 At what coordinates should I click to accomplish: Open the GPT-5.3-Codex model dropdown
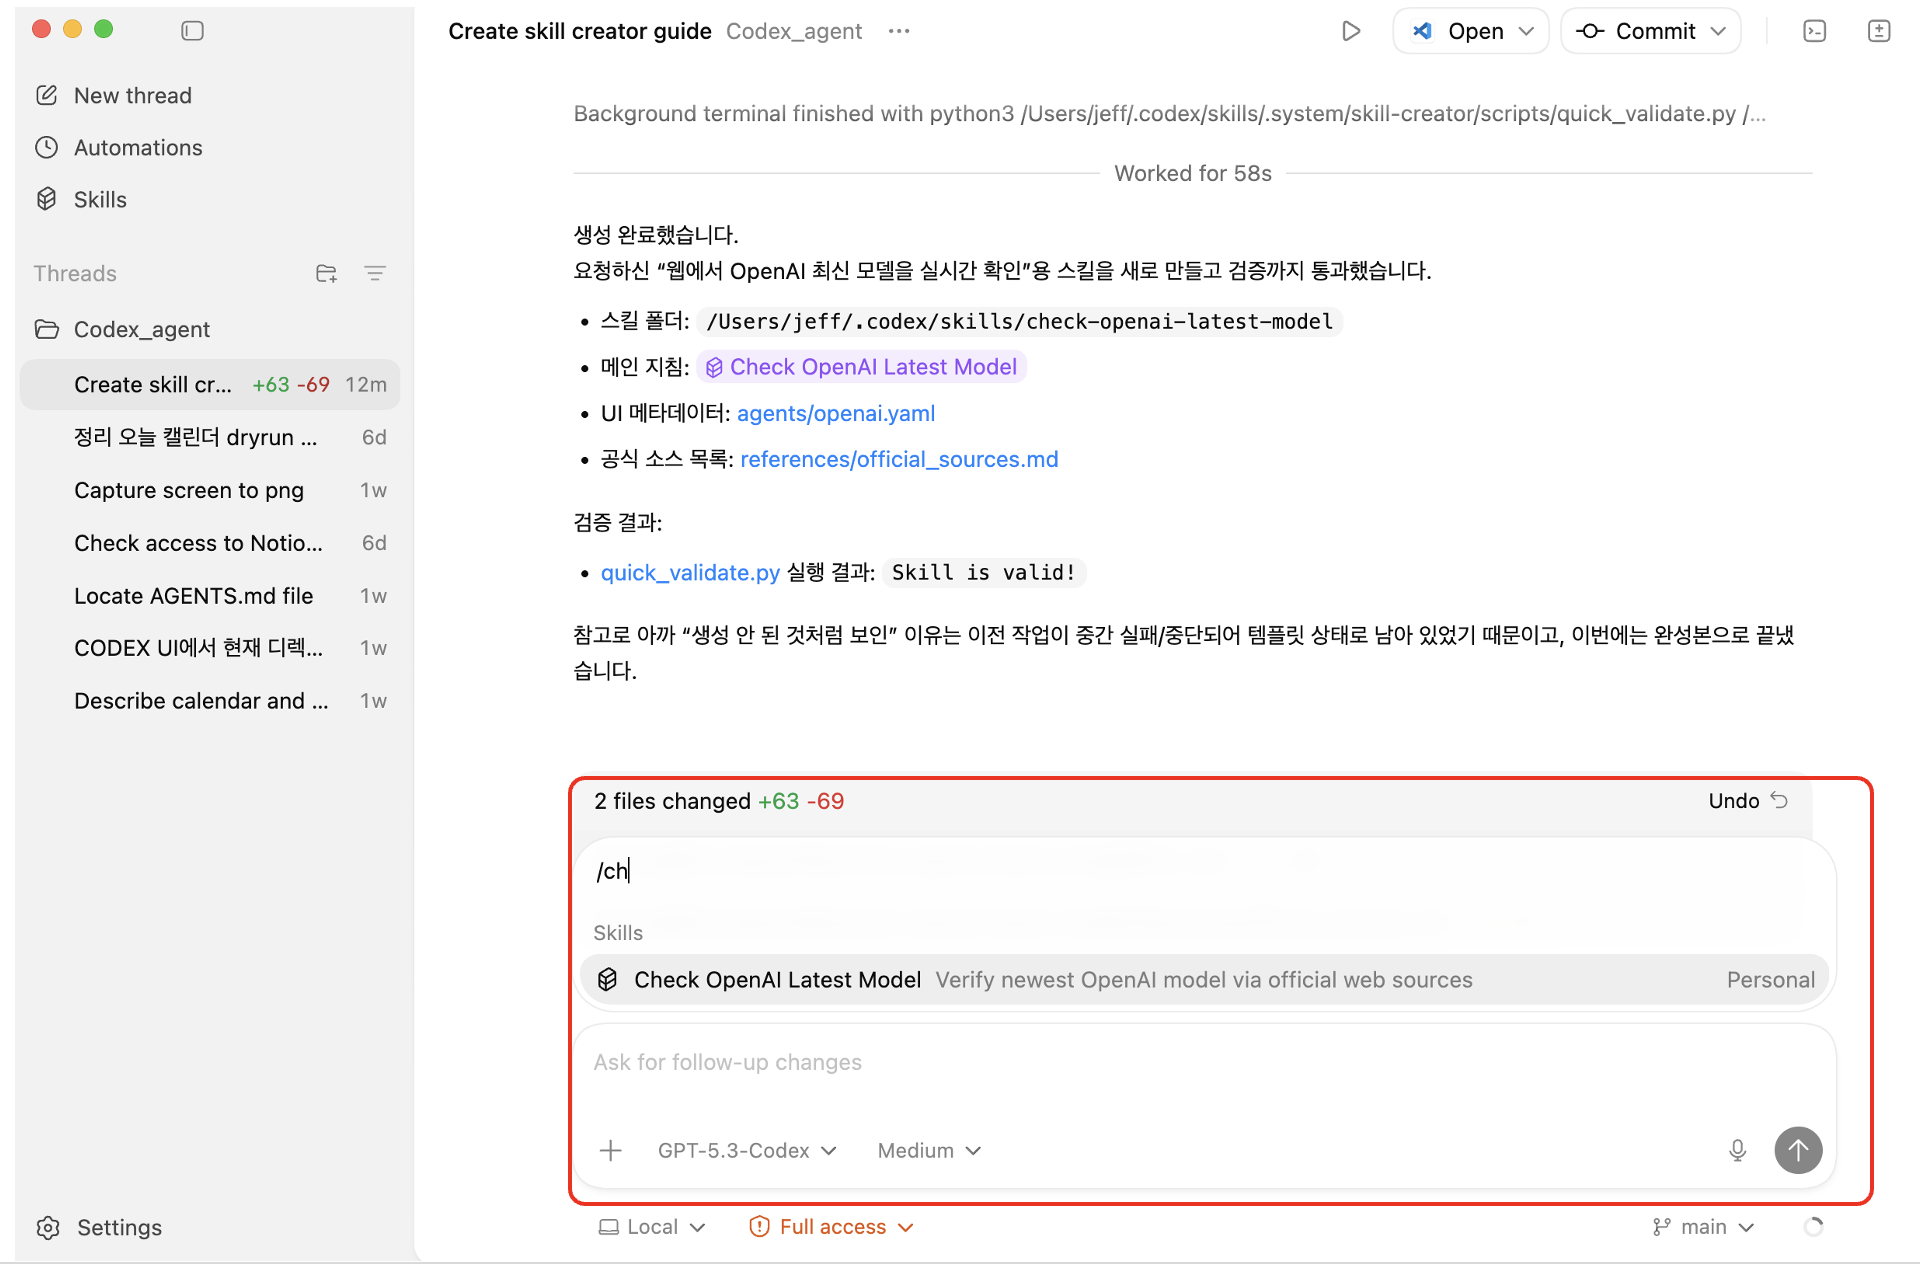point(747,1151)
